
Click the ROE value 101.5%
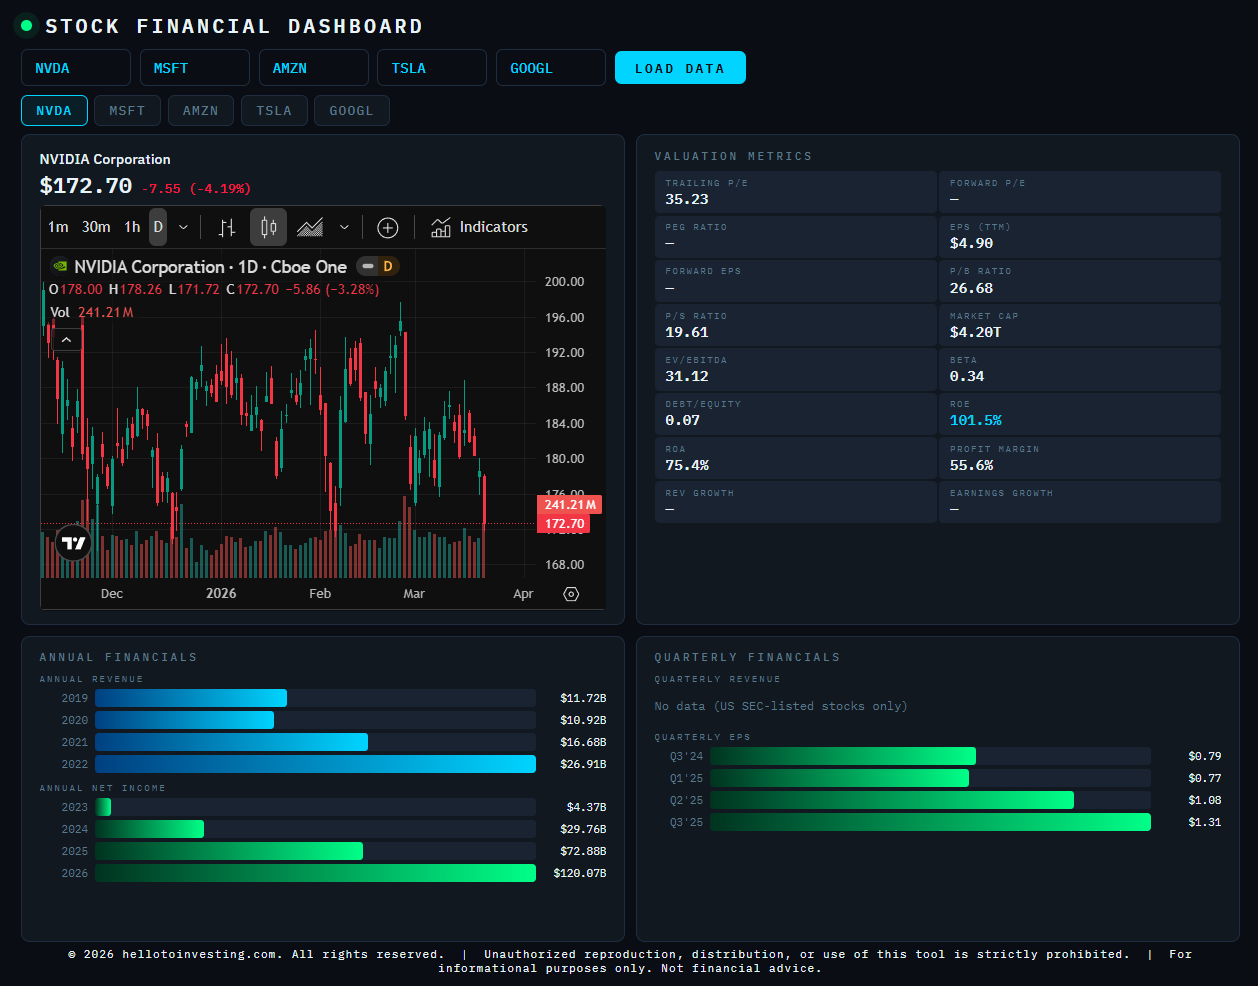pos(975,420)
